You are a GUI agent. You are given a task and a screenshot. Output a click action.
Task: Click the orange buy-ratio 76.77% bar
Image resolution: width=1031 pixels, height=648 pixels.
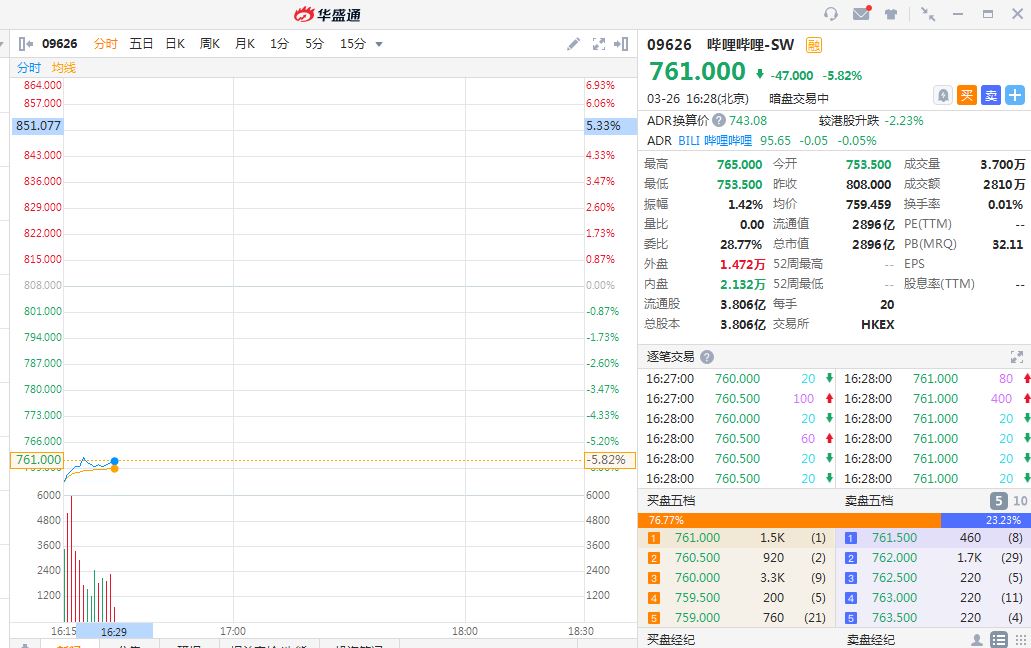tap(789, 520)
